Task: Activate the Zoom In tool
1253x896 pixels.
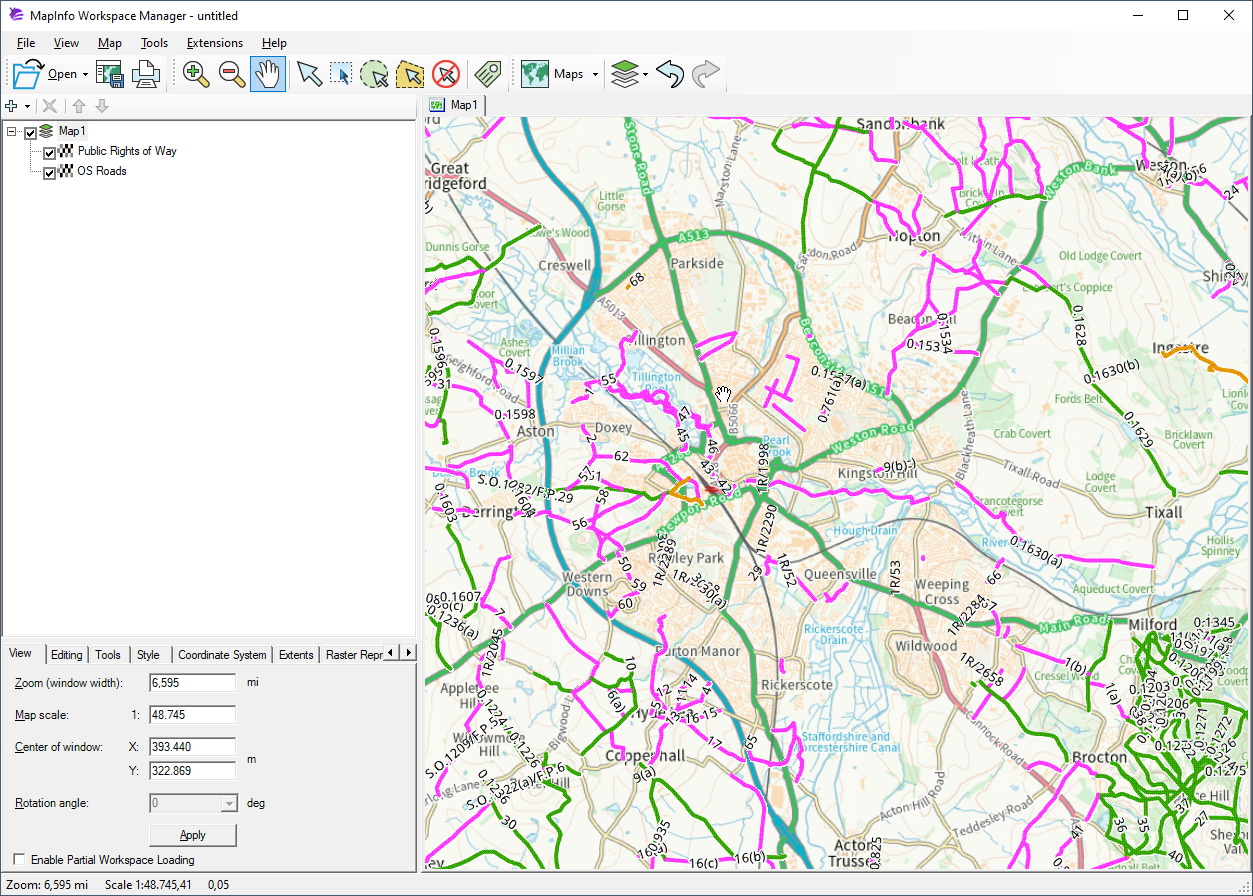Action: (x=196, y=73)
